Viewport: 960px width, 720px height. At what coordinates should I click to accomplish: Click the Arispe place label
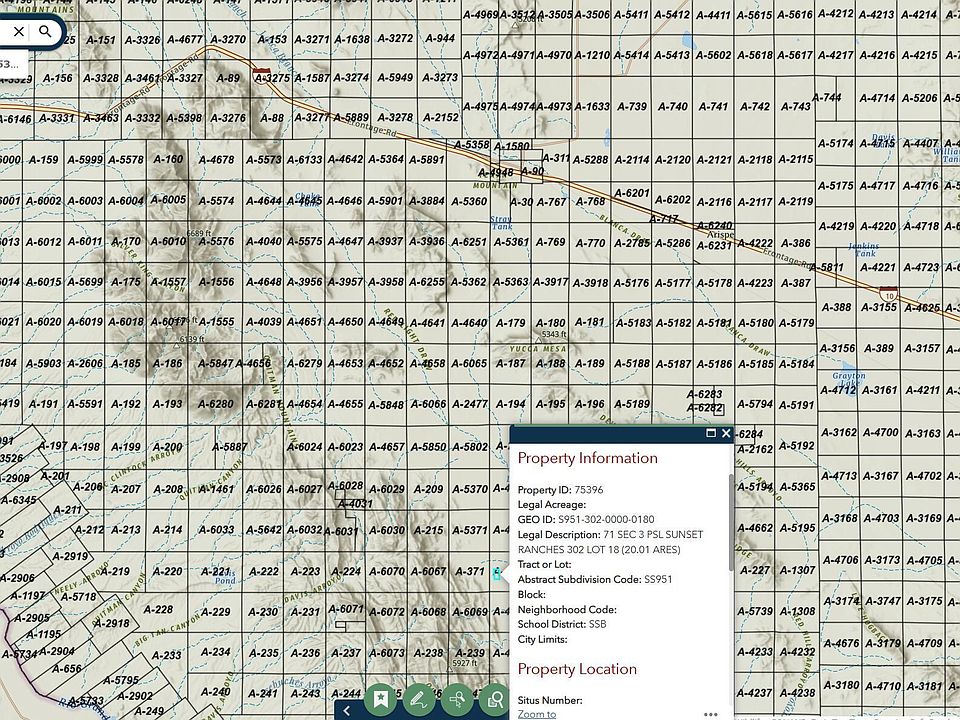720,234
